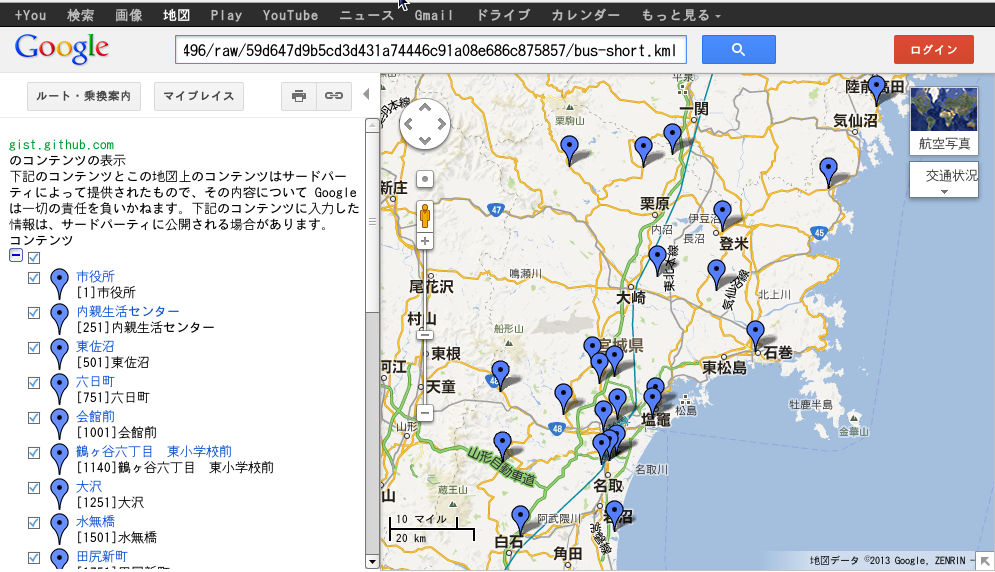Click the search box containing the KML URL

430,50
